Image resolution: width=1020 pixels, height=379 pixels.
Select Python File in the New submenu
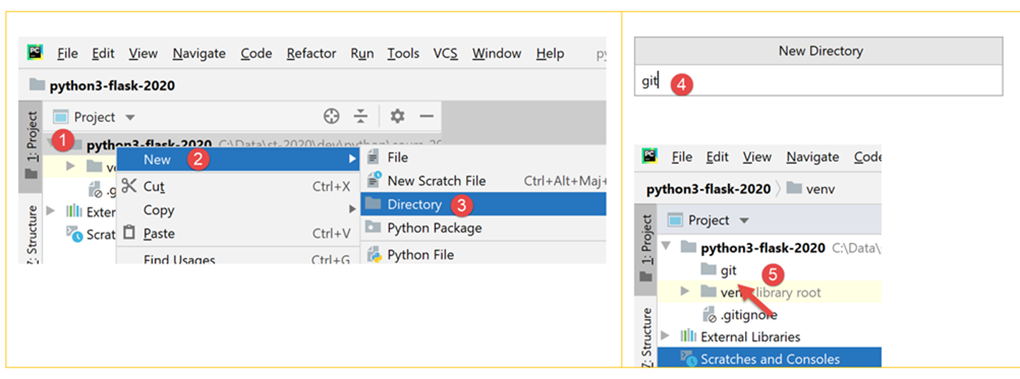click(x=483, y=254)
